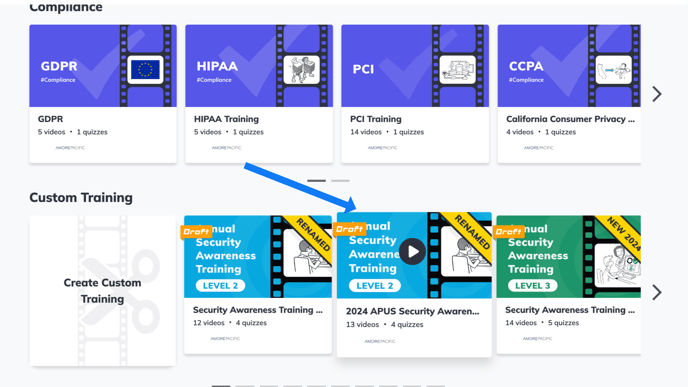This screenshot has width=688, height=387.
Task: Click the next arrow in Custom Training row
Action: (x=656, y=292)
